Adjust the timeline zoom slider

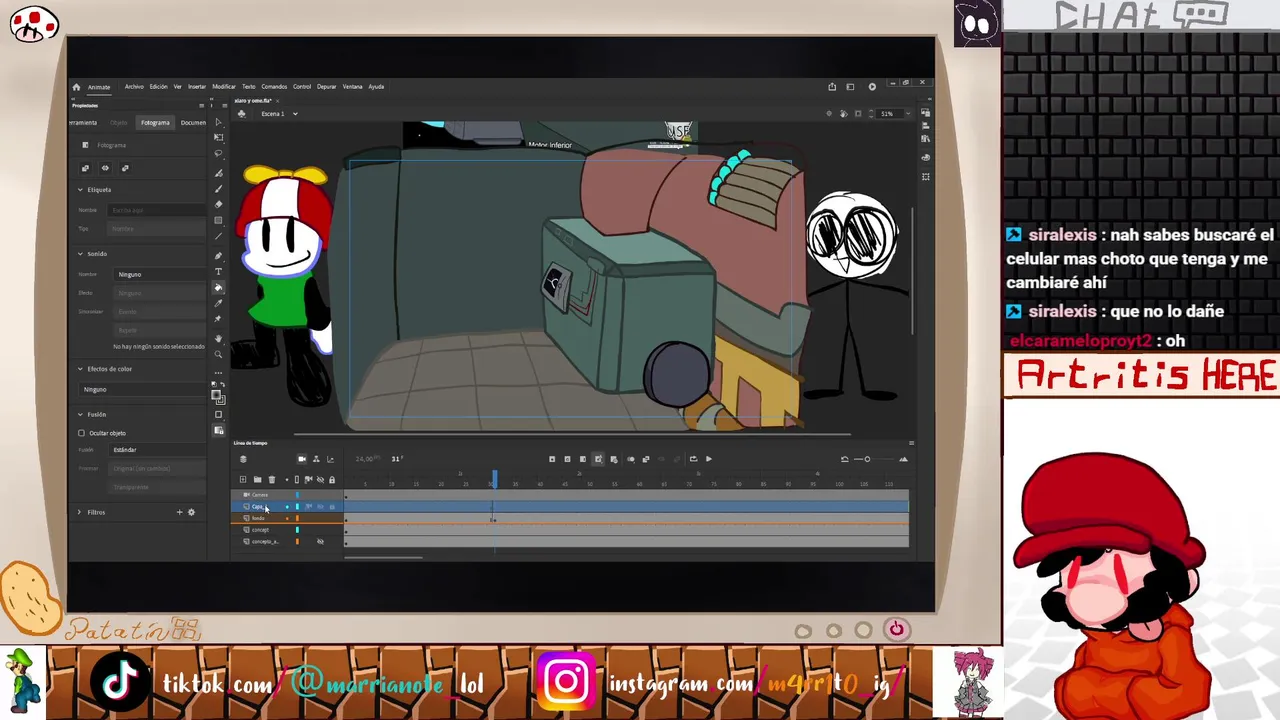(x=867, y=459)
